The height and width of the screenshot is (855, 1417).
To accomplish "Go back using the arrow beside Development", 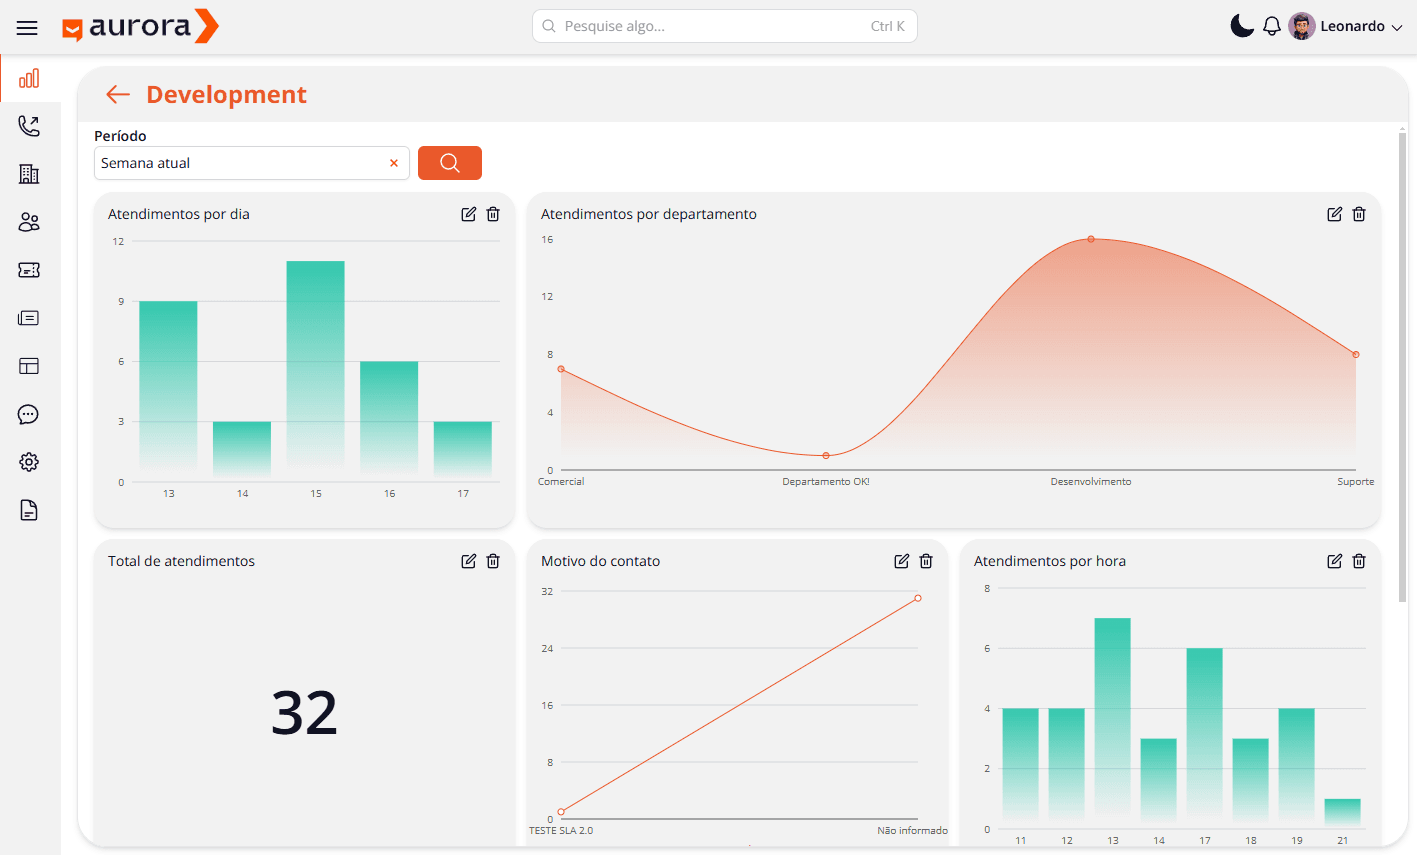I will pos(118,94).
